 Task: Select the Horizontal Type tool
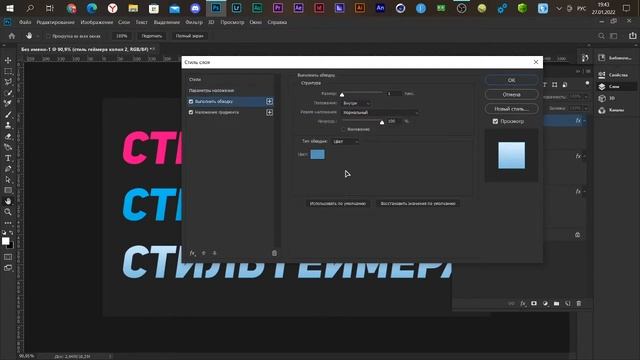click(x=8, y=158)
